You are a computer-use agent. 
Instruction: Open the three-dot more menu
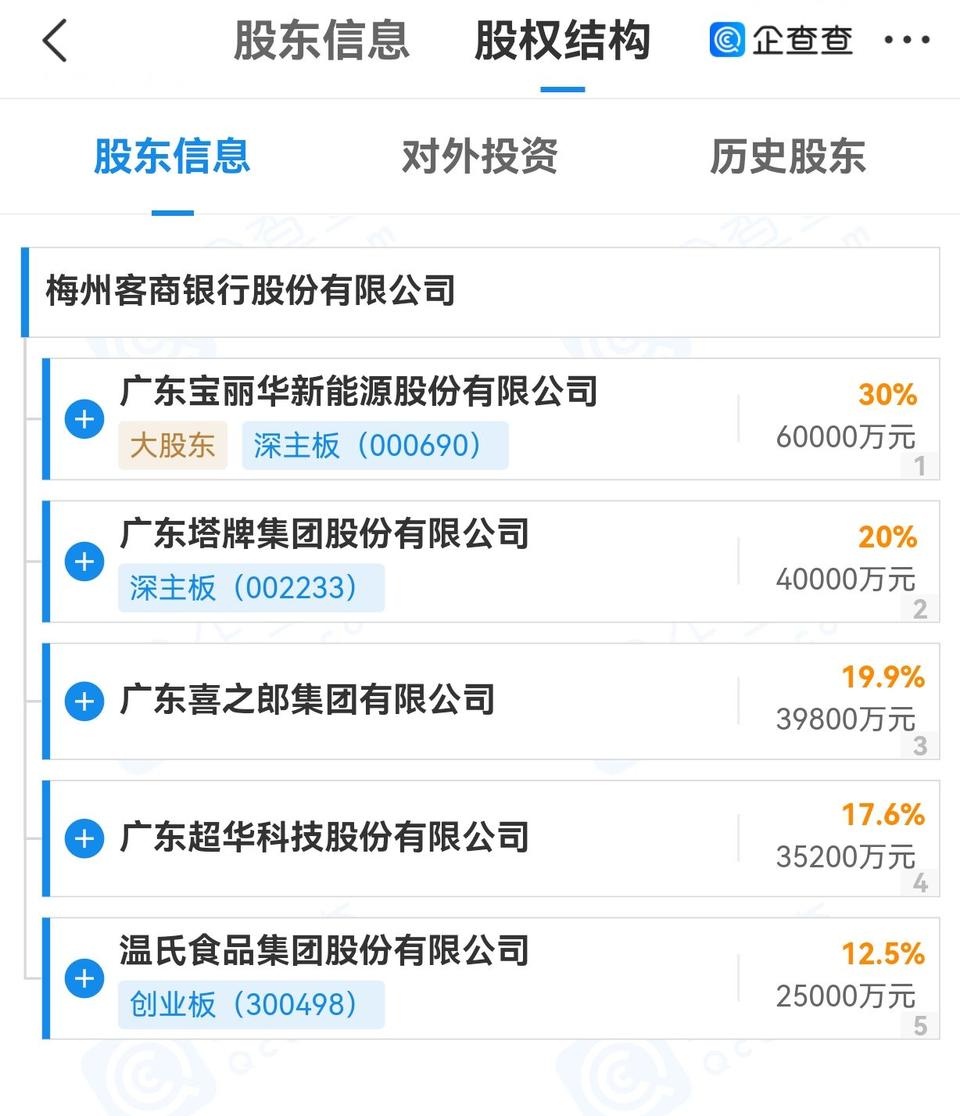[906, 41]
